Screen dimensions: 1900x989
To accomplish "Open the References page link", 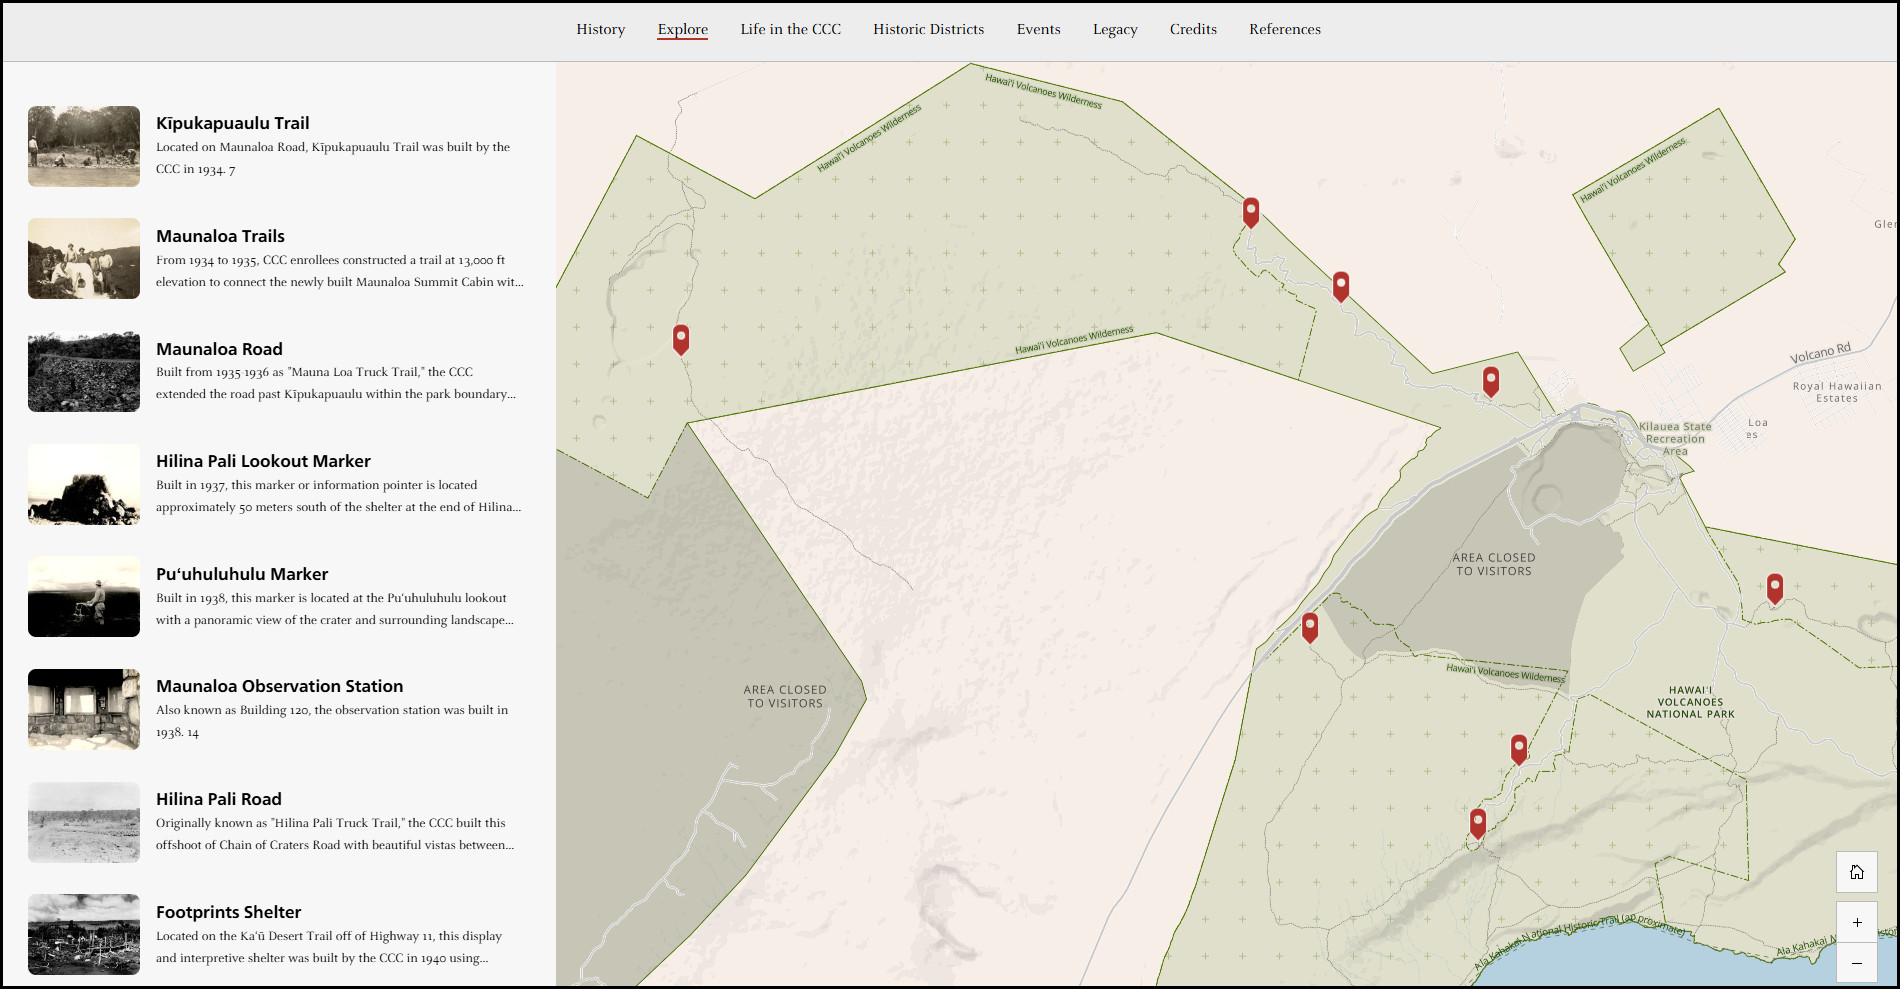I will pyautogui.click(x=1284, y=29).
